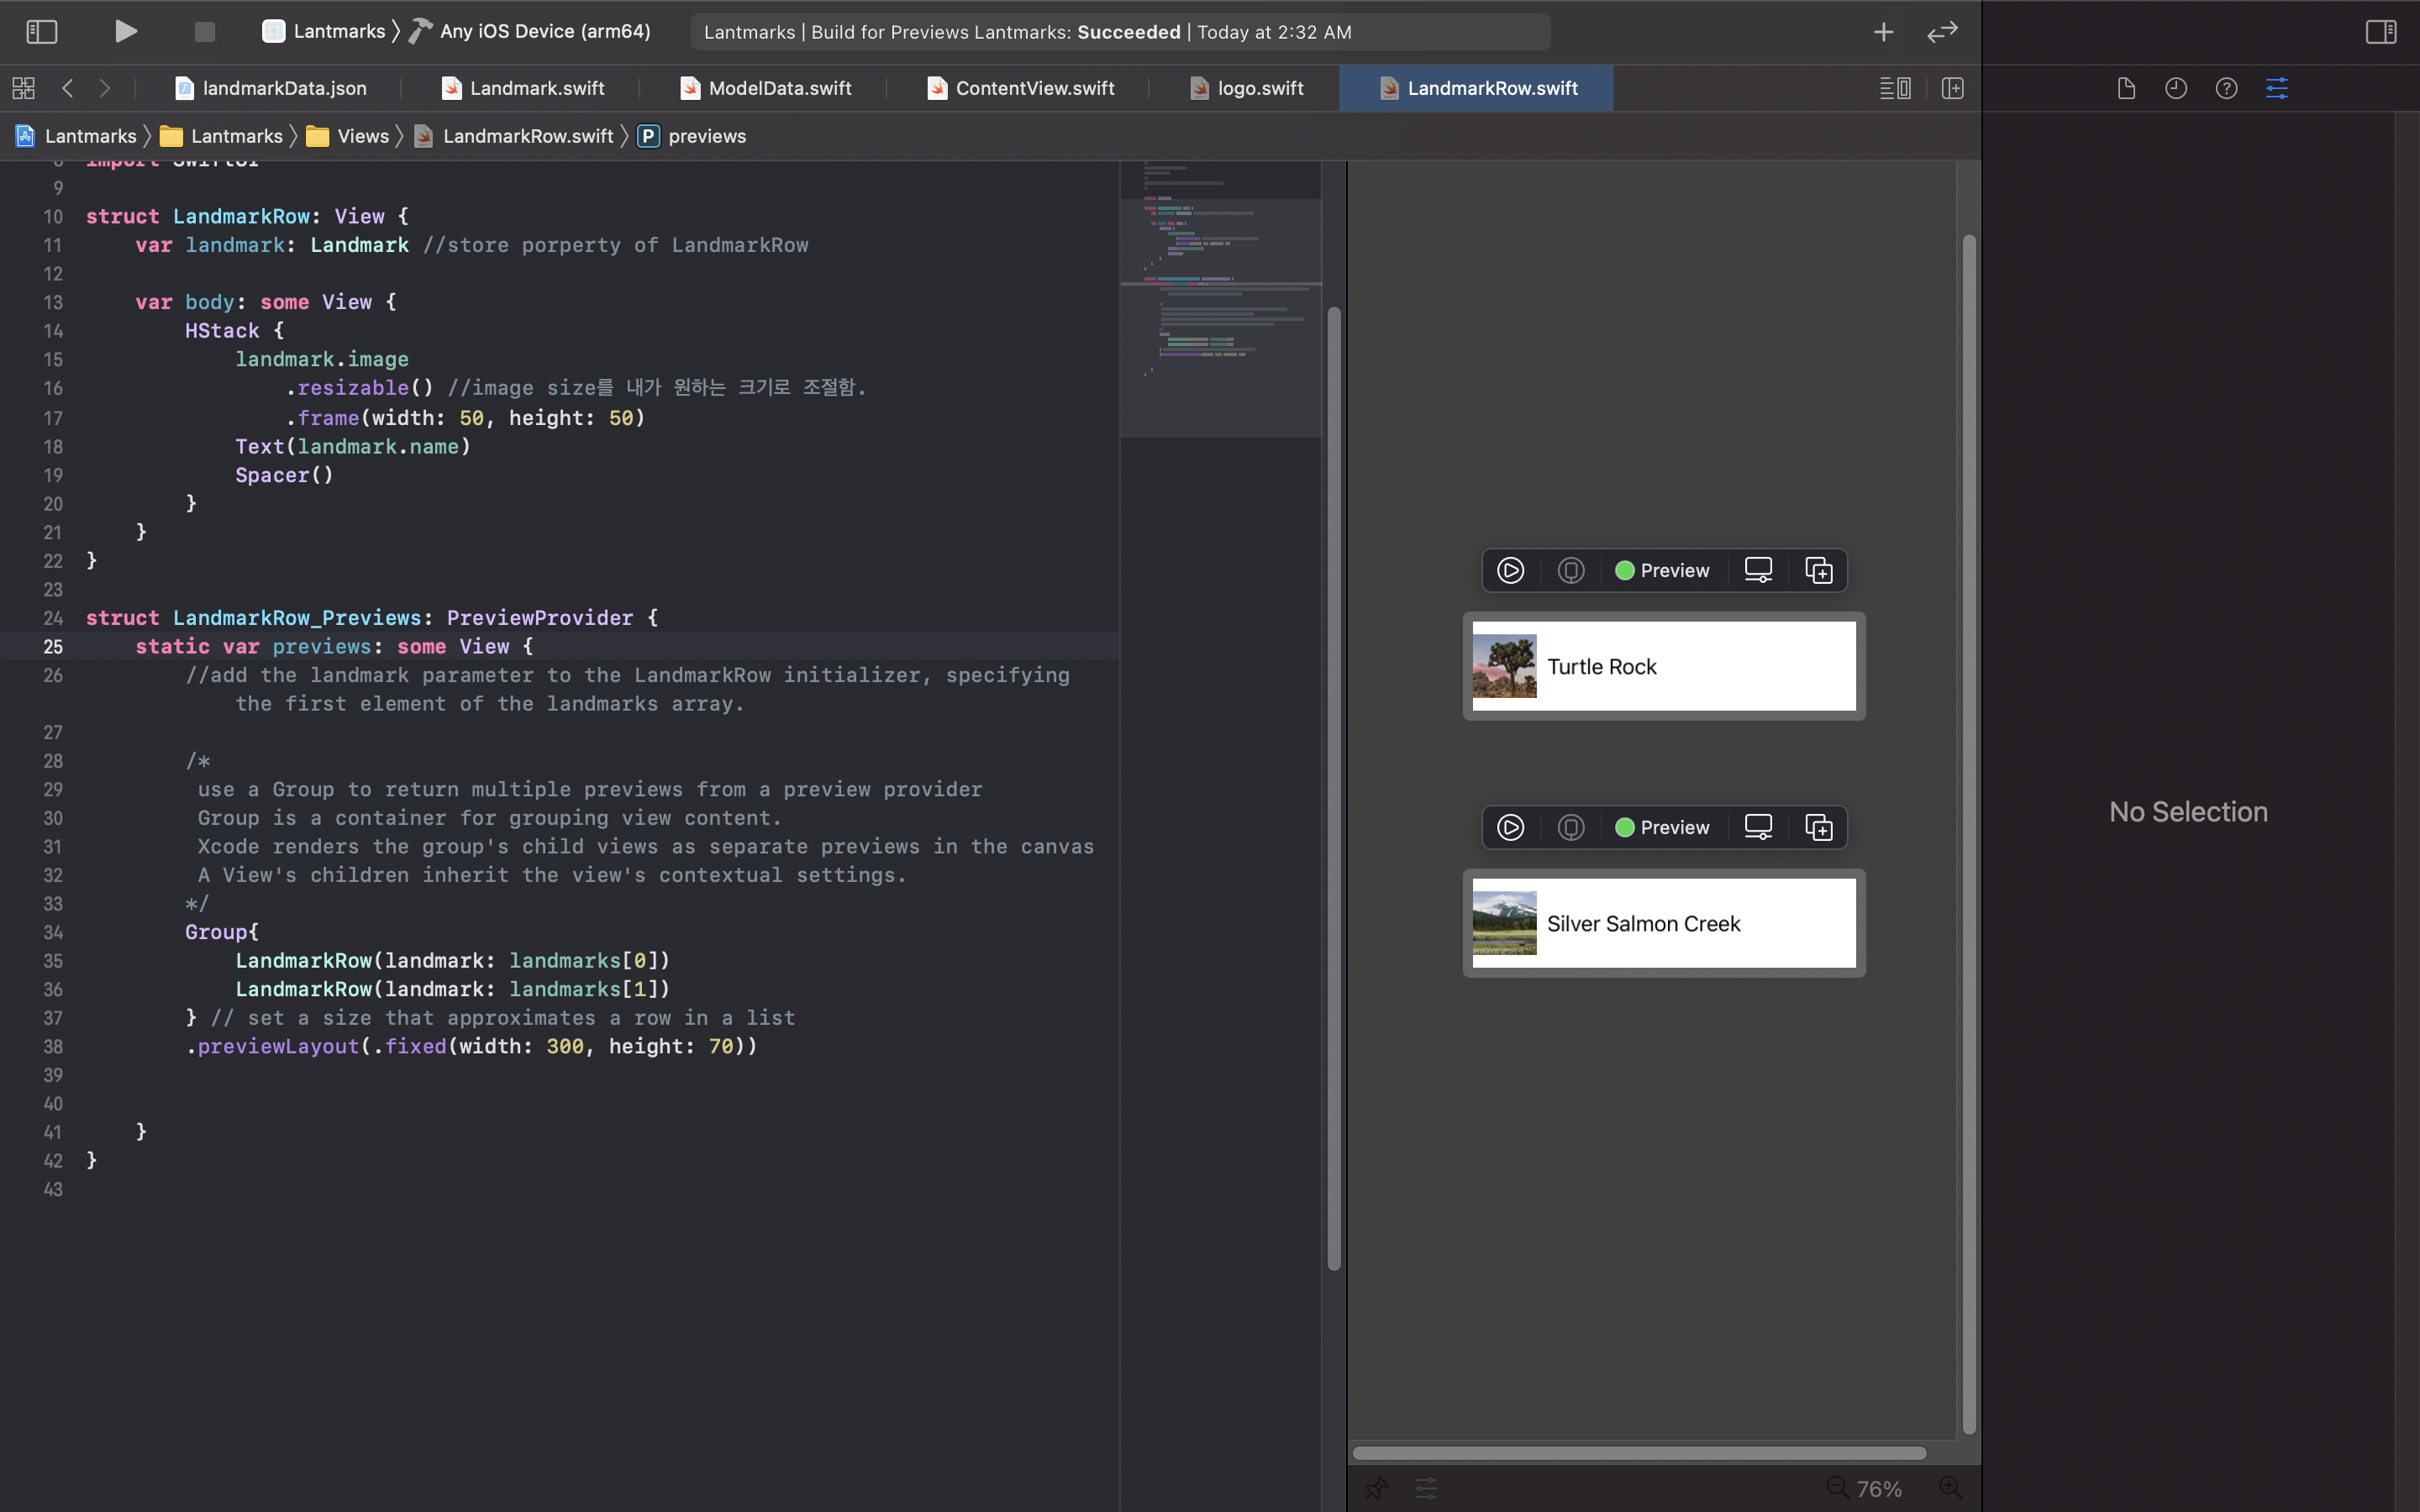This screenshot has height=1512, width=2420.
Task: Click the Silver Salmon Creek thumbnail image
Action: coord(1504,923)
